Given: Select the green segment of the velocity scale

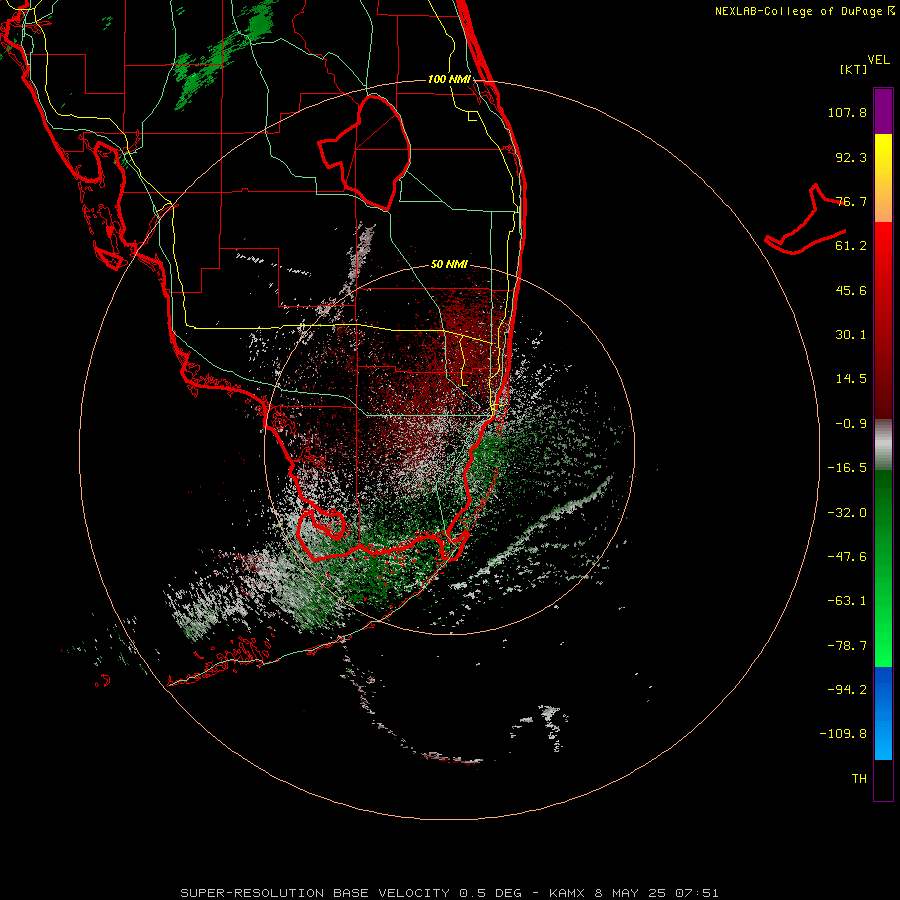Looking at the screenshot, I should click(x=883, y=568).
